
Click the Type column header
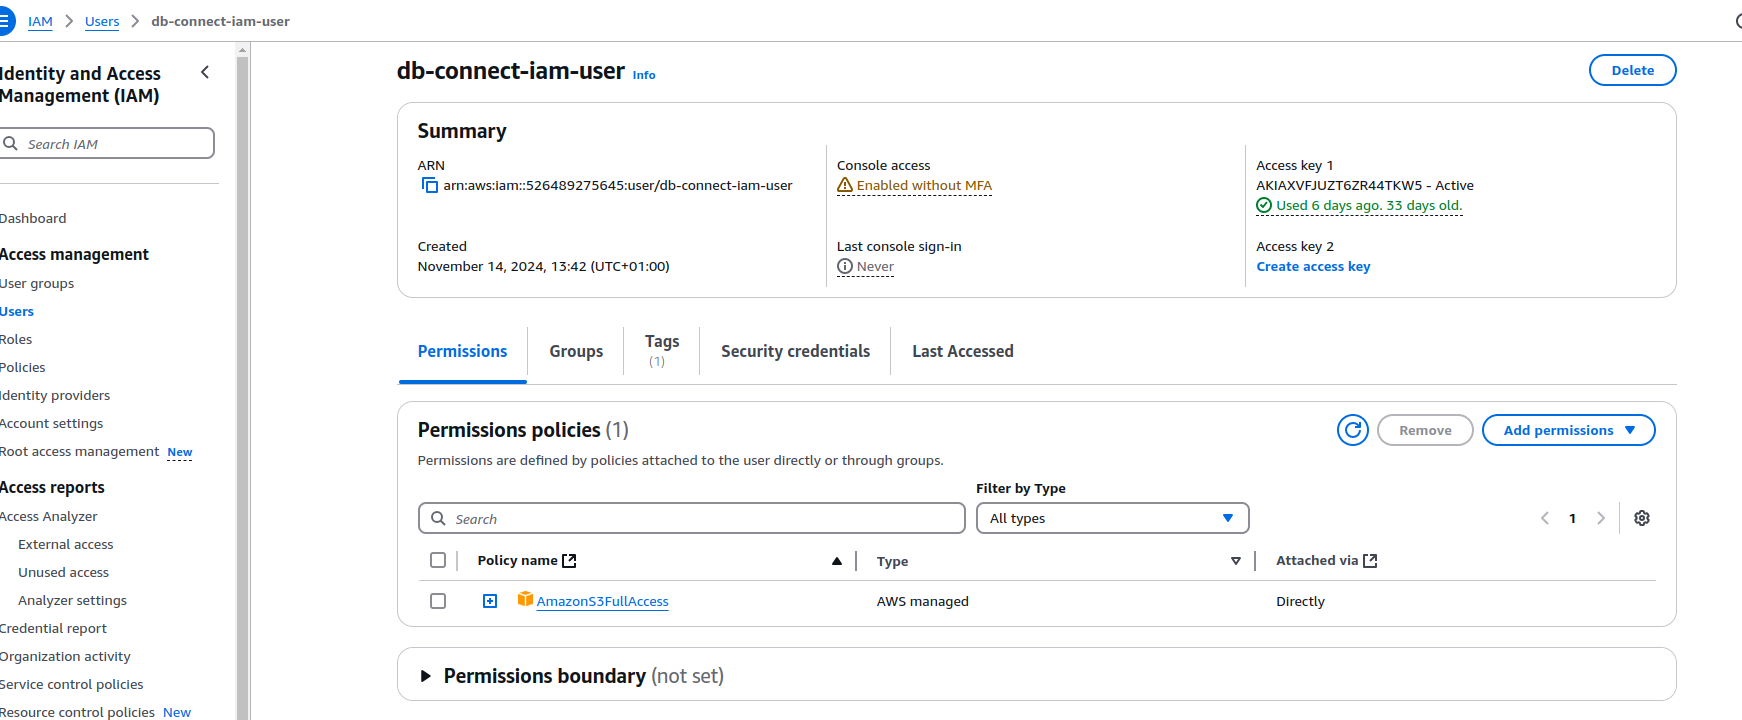[892, 561]
